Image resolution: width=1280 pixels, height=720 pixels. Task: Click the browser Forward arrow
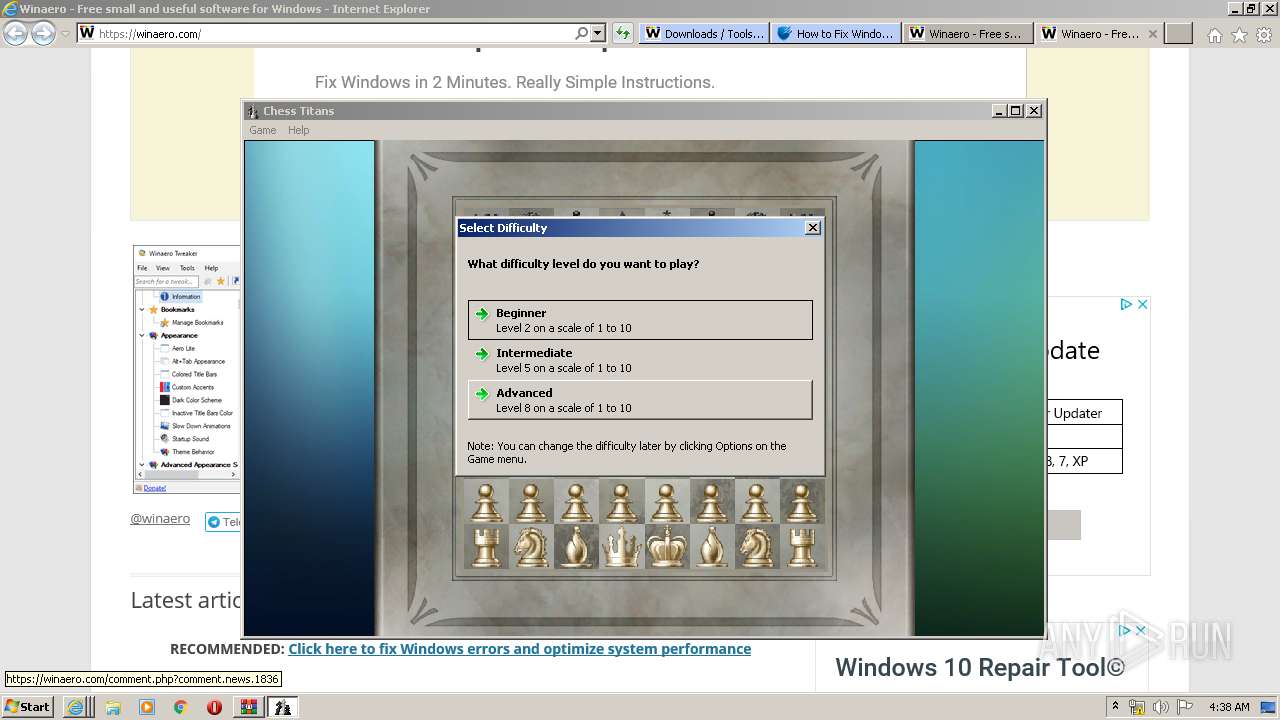coord(43,33)
